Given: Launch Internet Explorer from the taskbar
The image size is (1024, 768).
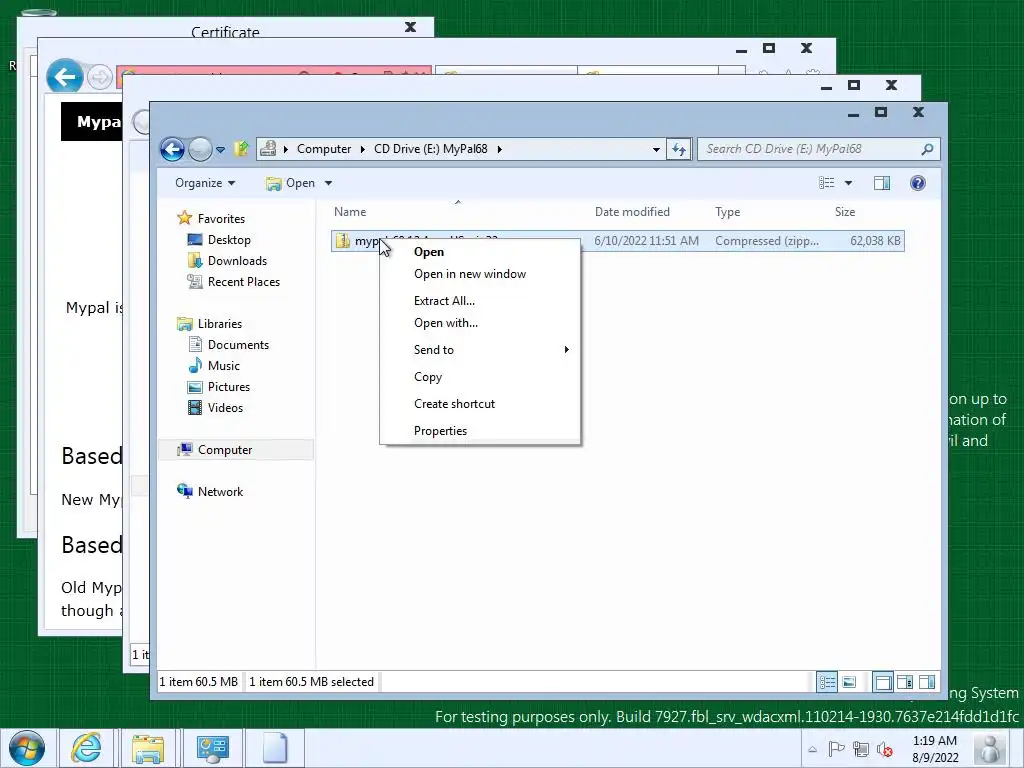Looking at the screenshot, I should [x=86, y=748].
